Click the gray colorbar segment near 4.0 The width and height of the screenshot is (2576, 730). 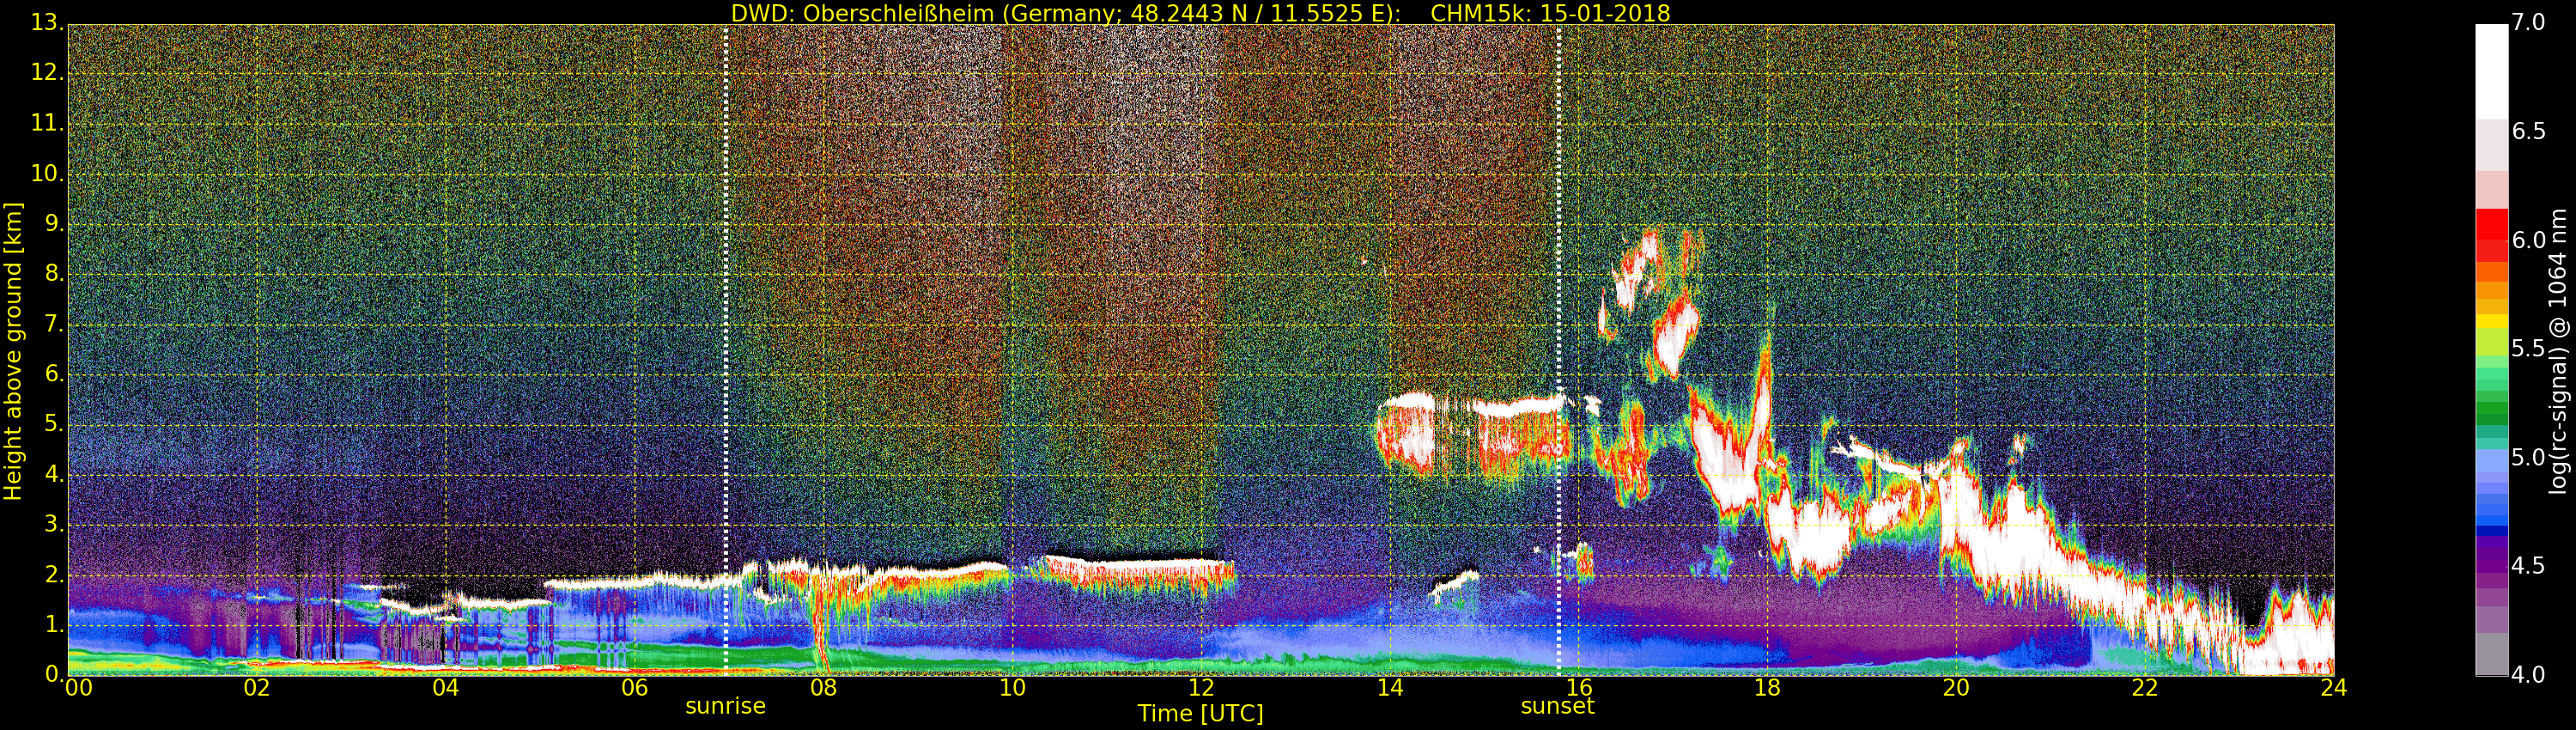click(2491, 655)
